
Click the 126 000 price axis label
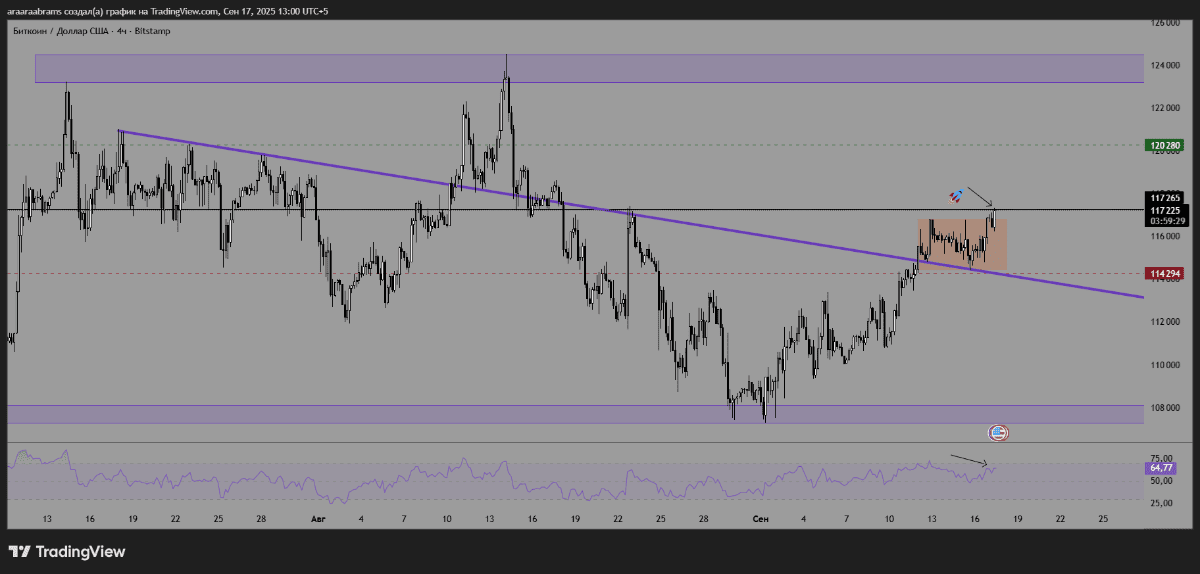1166,22
